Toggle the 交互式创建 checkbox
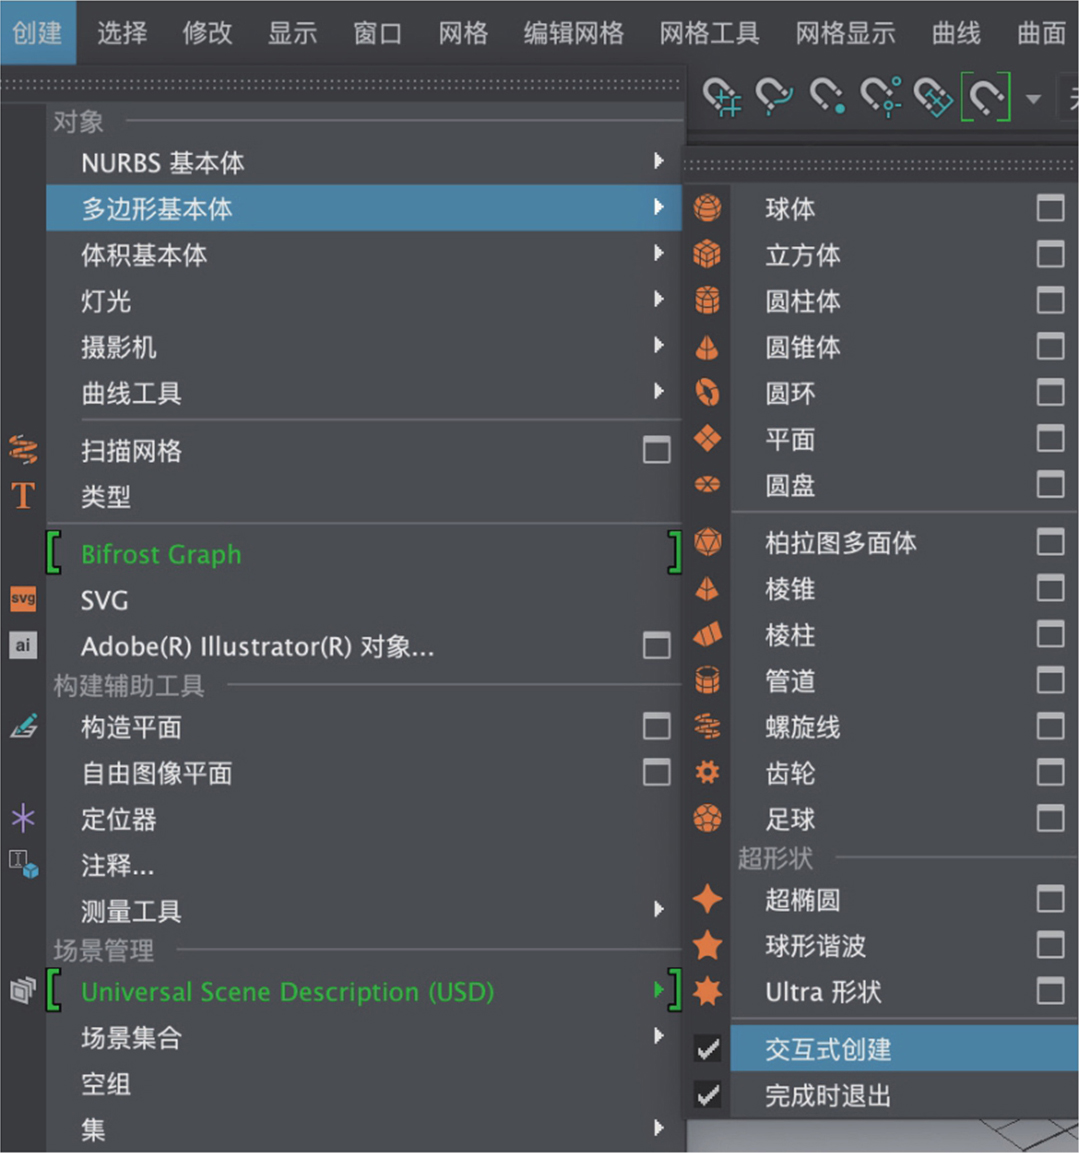 [x=708, y=1048]
